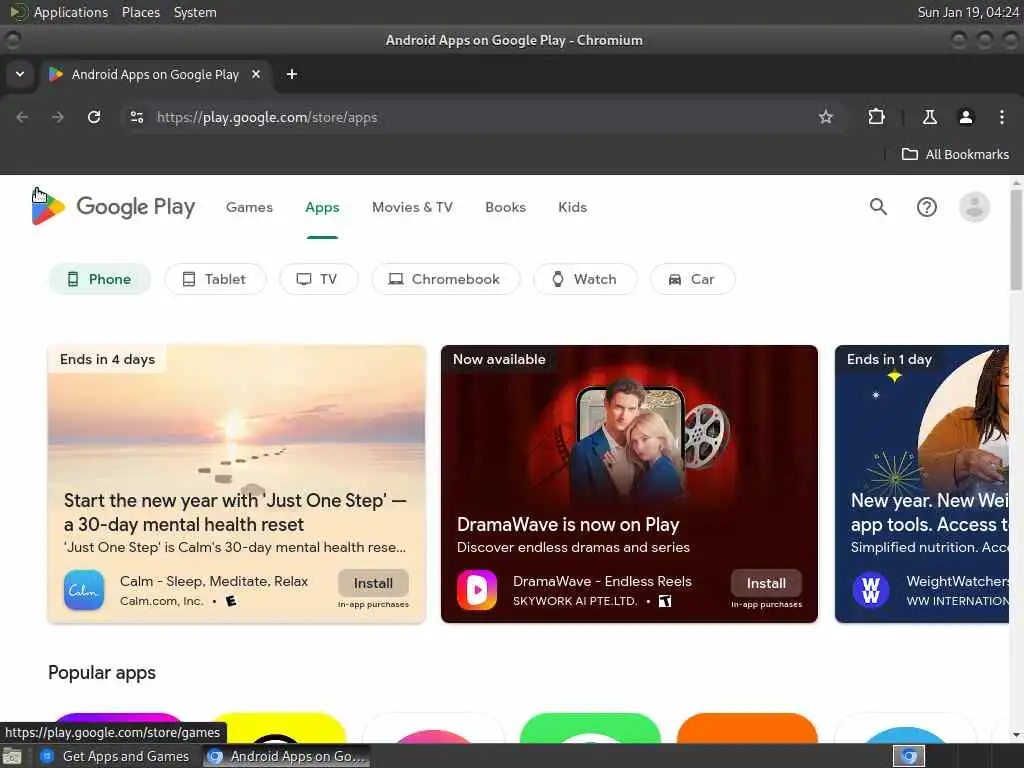The height and width of the screenshot is (768, 1024).
Task: Select the TV device filter
Action: pos(318,279)
